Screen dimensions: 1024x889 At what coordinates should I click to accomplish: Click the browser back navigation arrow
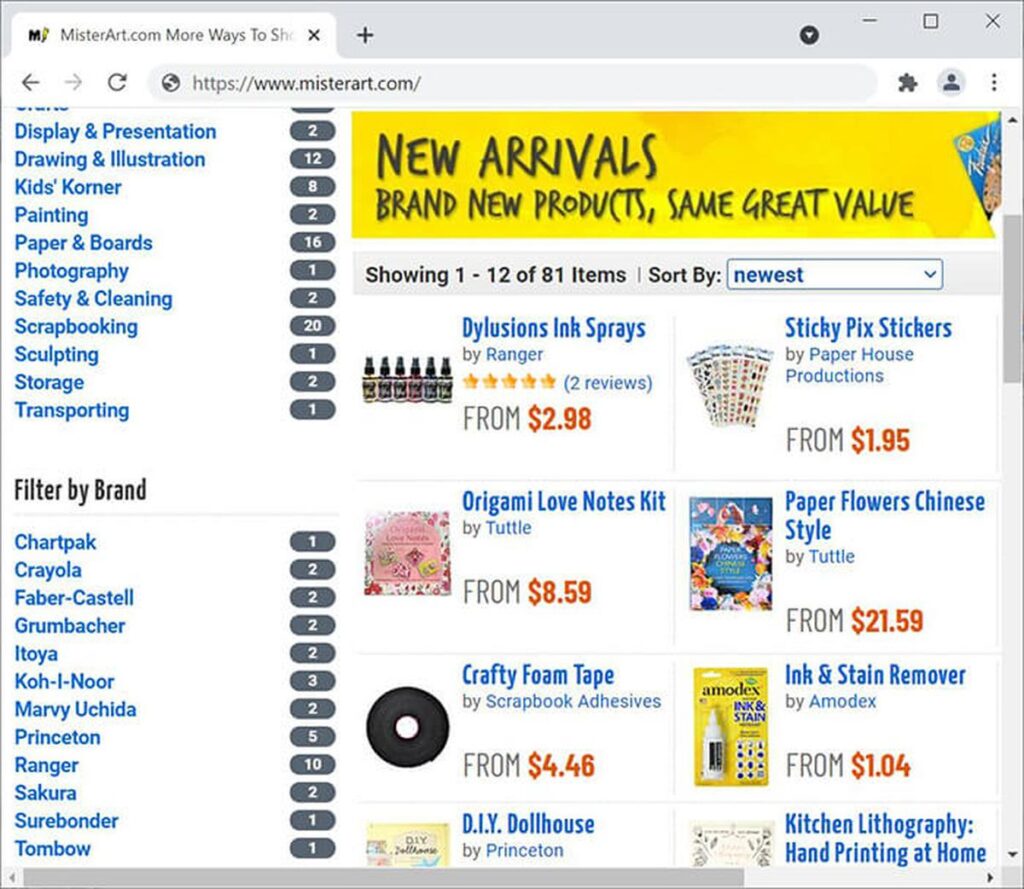point(30,82)
